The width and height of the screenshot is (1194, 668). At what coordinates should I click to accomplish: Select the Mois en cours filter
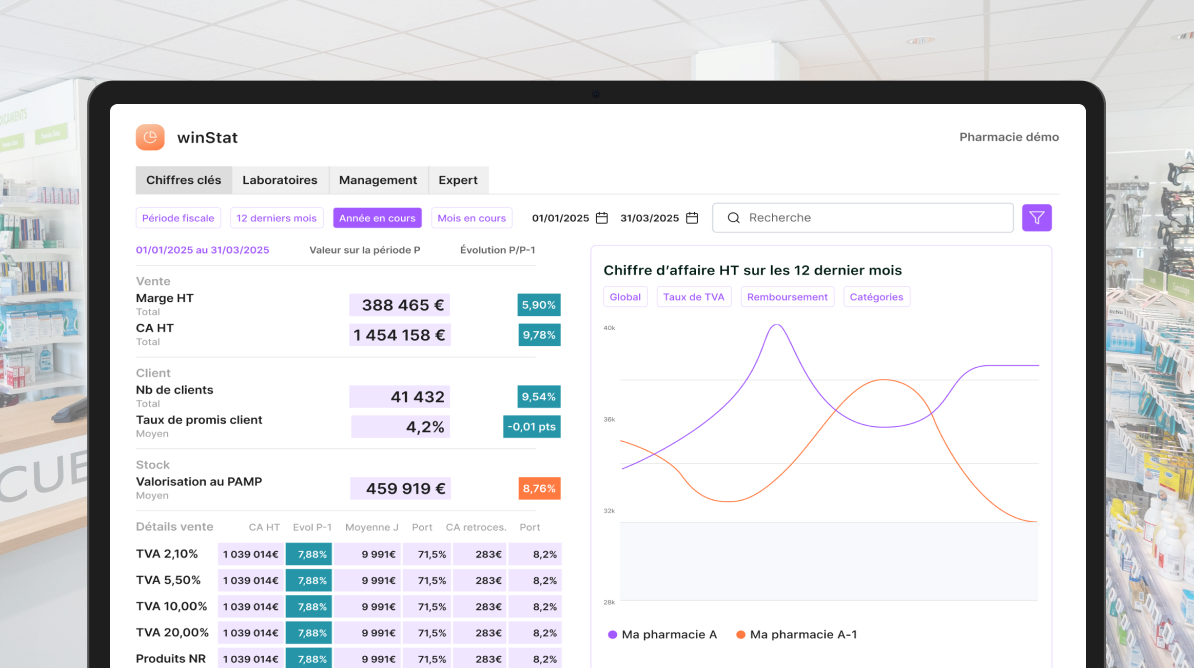point(471,218)
